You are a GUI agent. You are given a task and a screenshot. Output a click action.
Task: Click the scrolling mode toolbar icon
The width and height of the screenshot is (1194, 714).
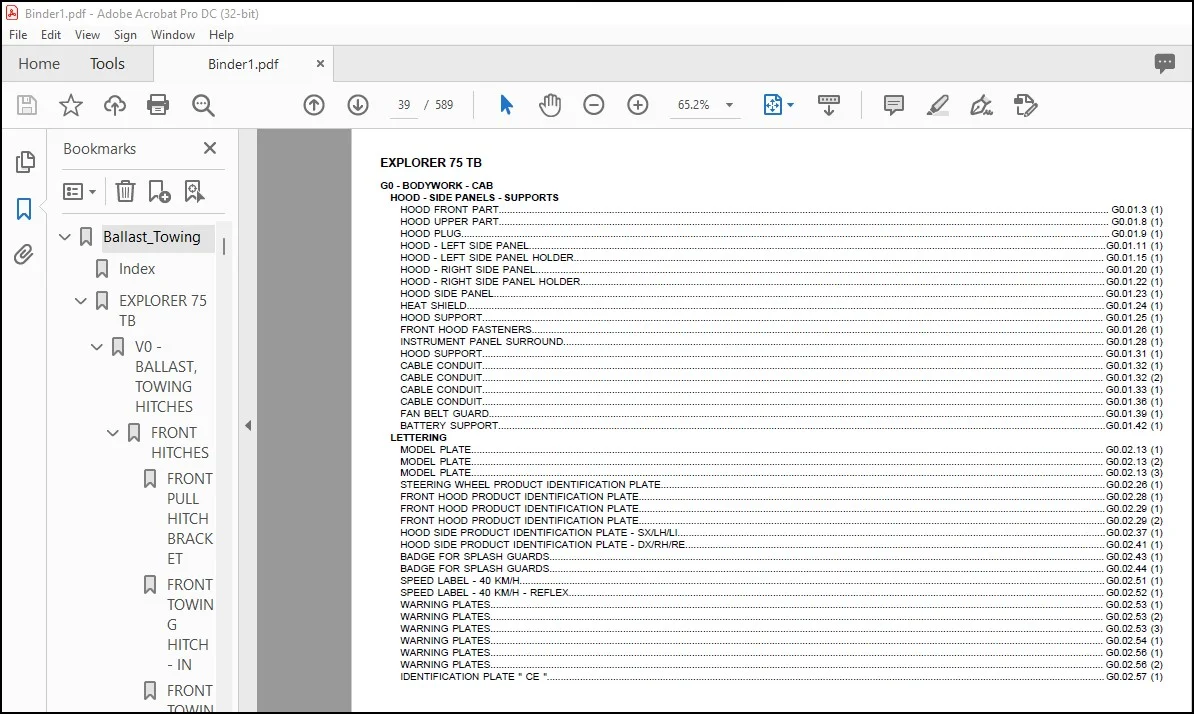tap(828, 105)
